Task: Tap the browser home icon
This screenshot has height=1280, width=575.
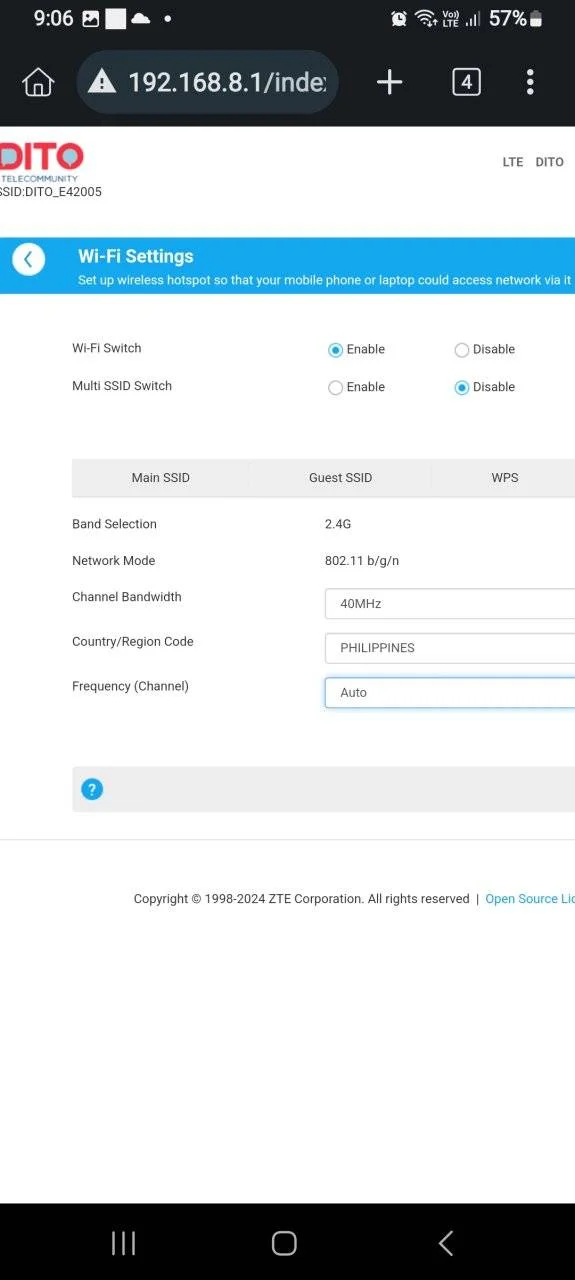Action: coord(38,82)
